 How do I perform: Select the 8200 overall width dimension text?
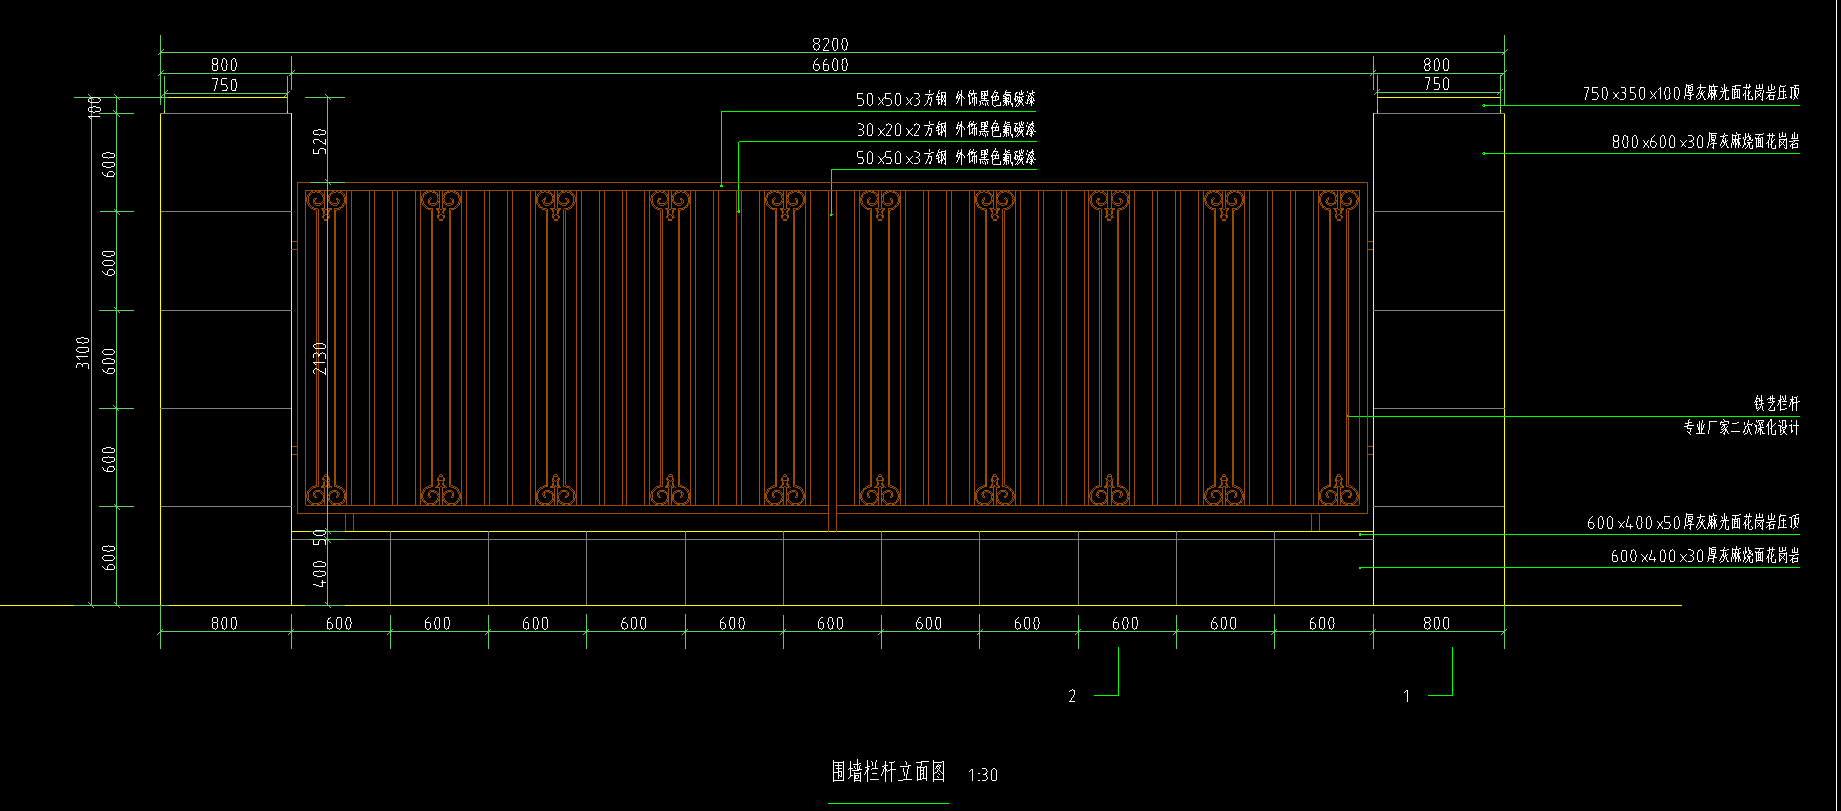830,45
